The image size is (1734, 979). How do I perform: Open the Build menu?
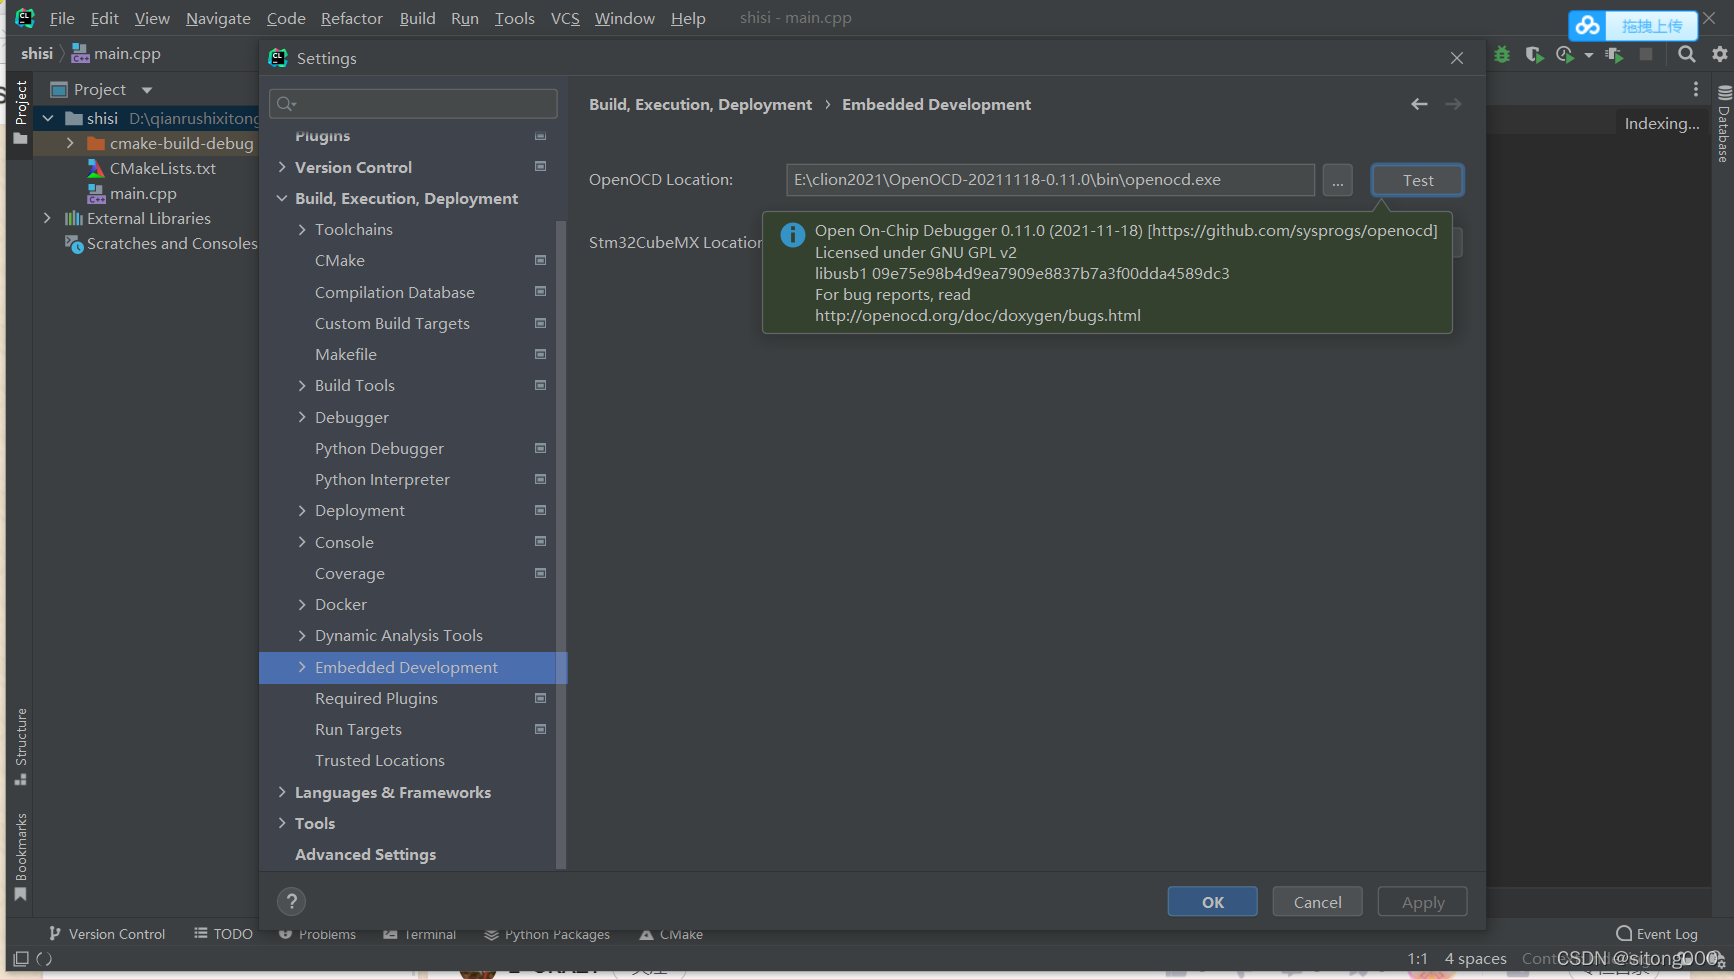coord(417,18)
